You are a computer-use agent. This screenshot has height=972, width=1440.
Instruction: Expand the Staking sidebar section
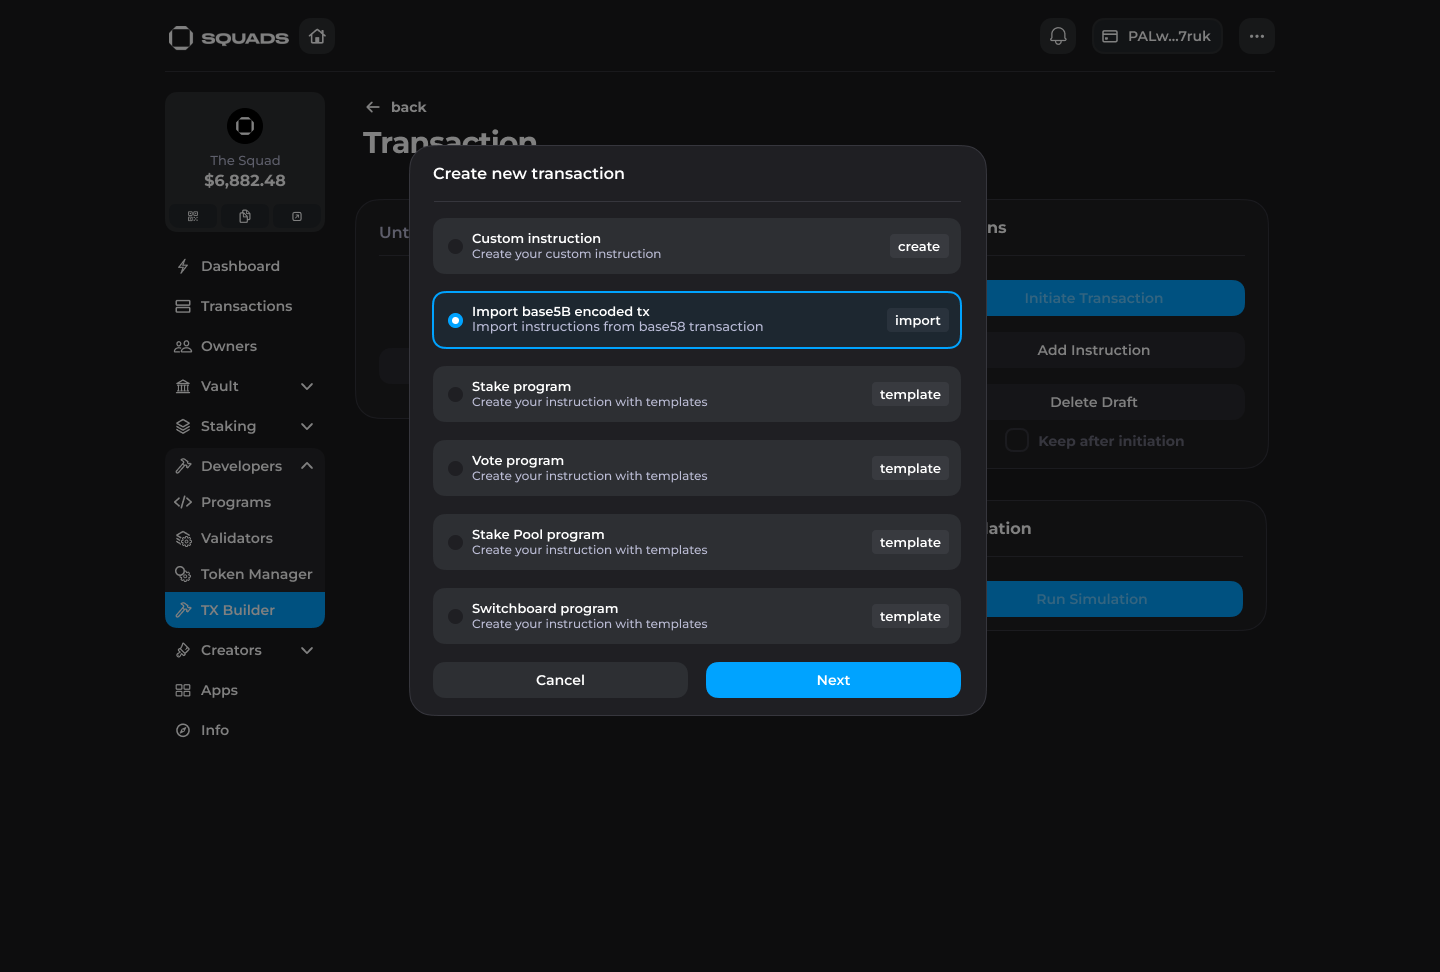(x=307, y=426)
